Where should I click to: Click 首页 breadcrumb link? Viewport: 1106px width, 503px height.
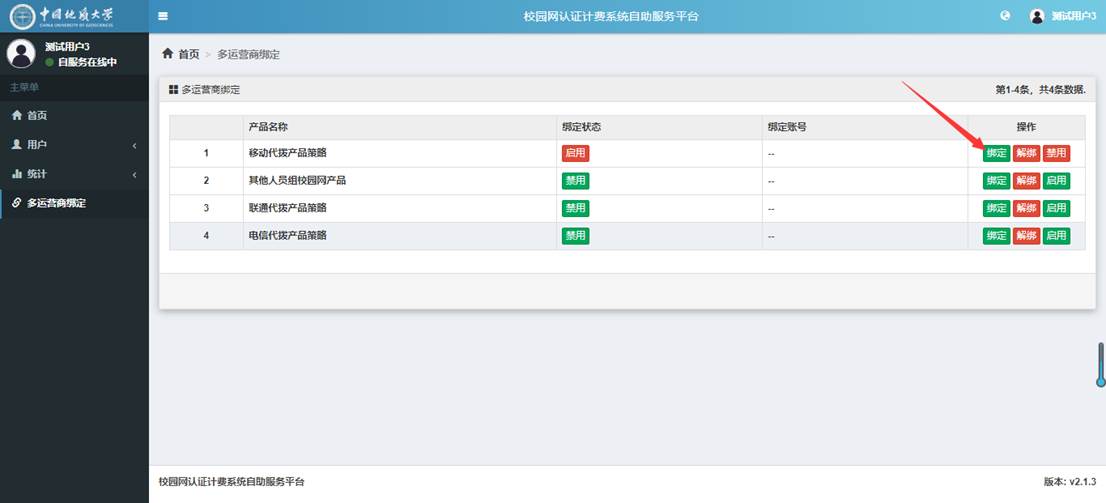click(188, 54)
